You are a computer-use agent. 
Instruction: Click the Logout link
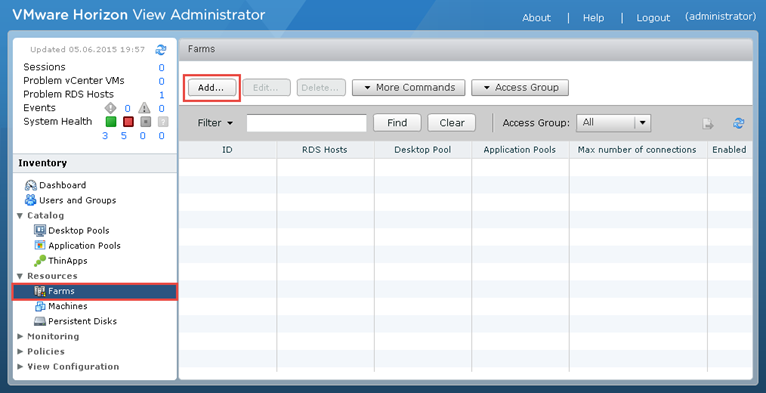(x=653, y=18)
